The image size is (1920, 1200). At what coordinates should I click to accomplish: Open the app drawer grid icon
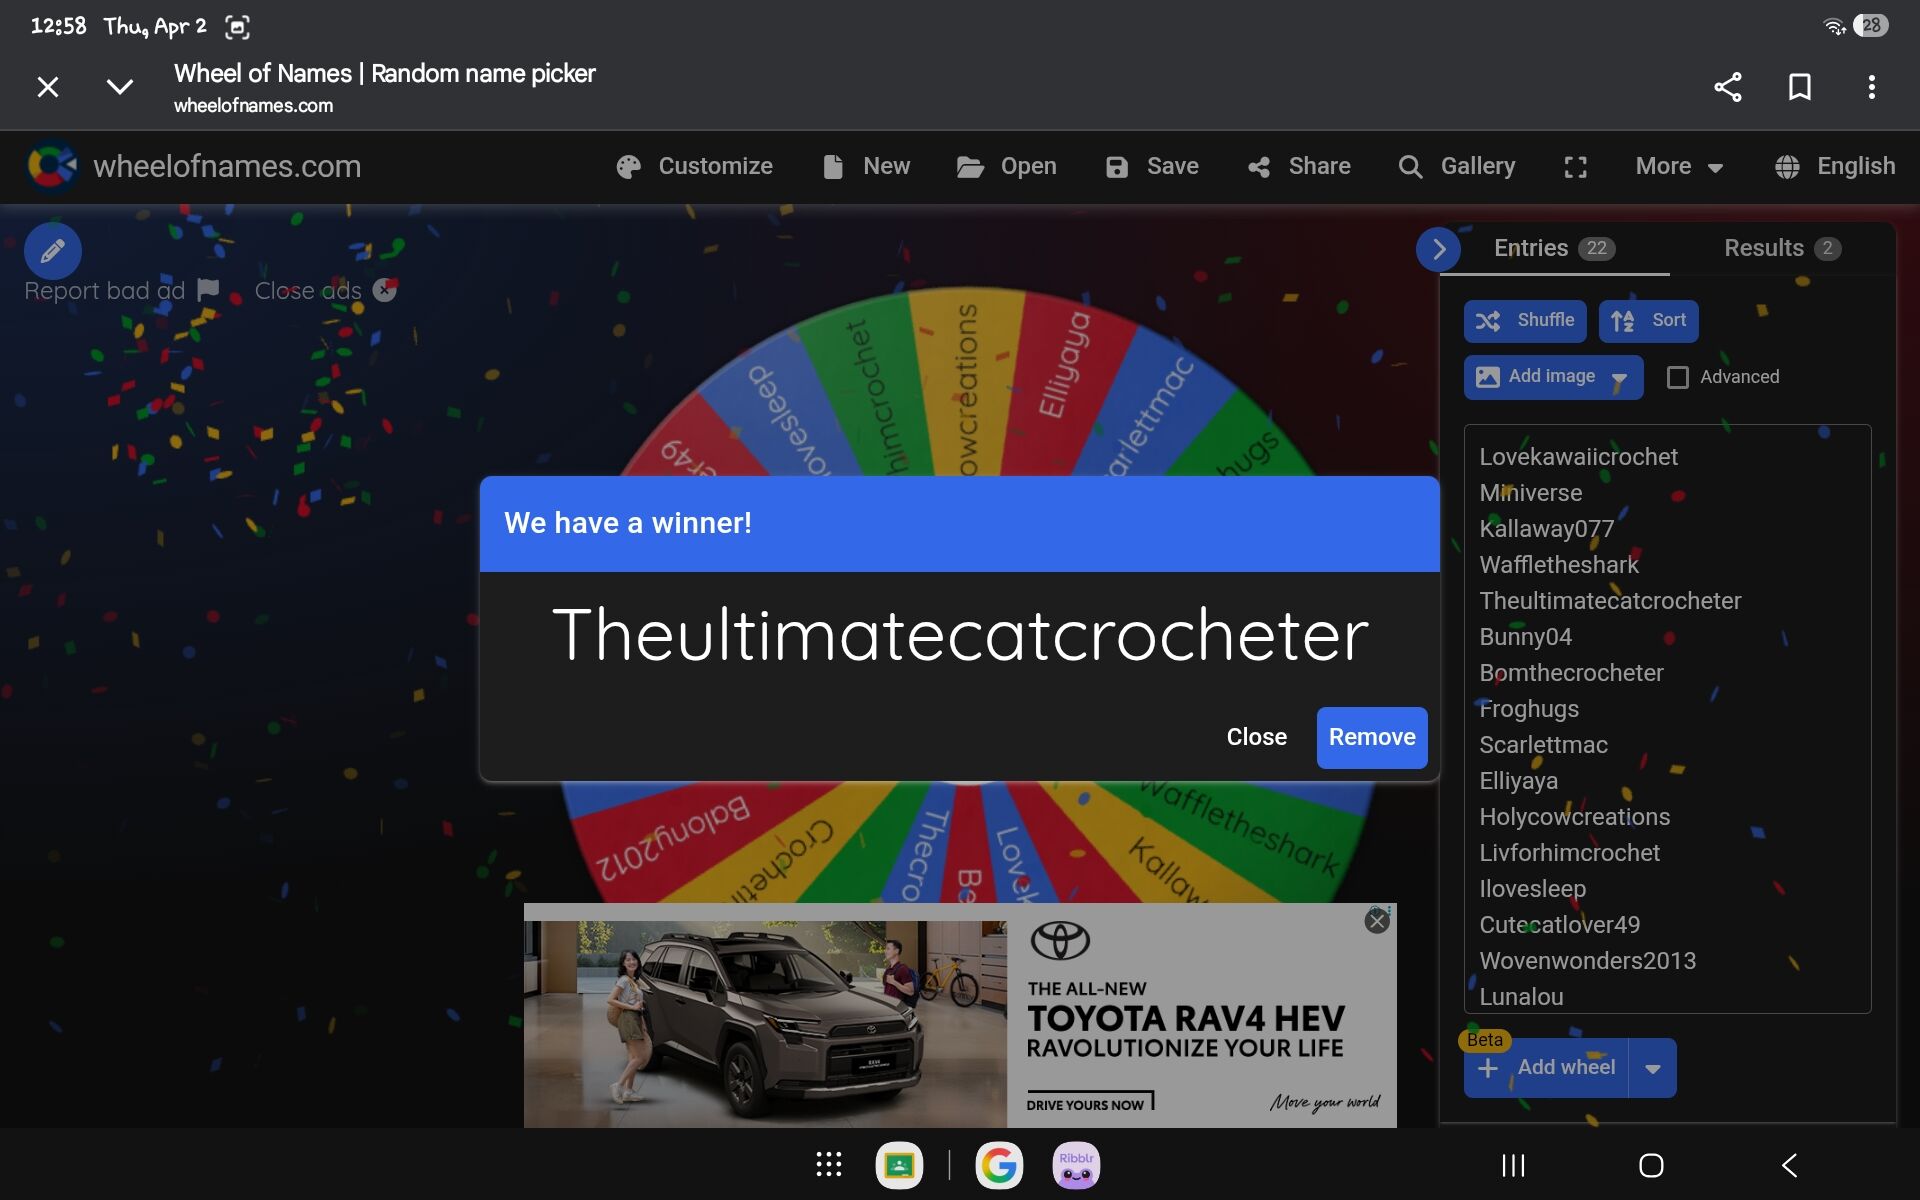pyautogui.click(x=828, y=1165)
